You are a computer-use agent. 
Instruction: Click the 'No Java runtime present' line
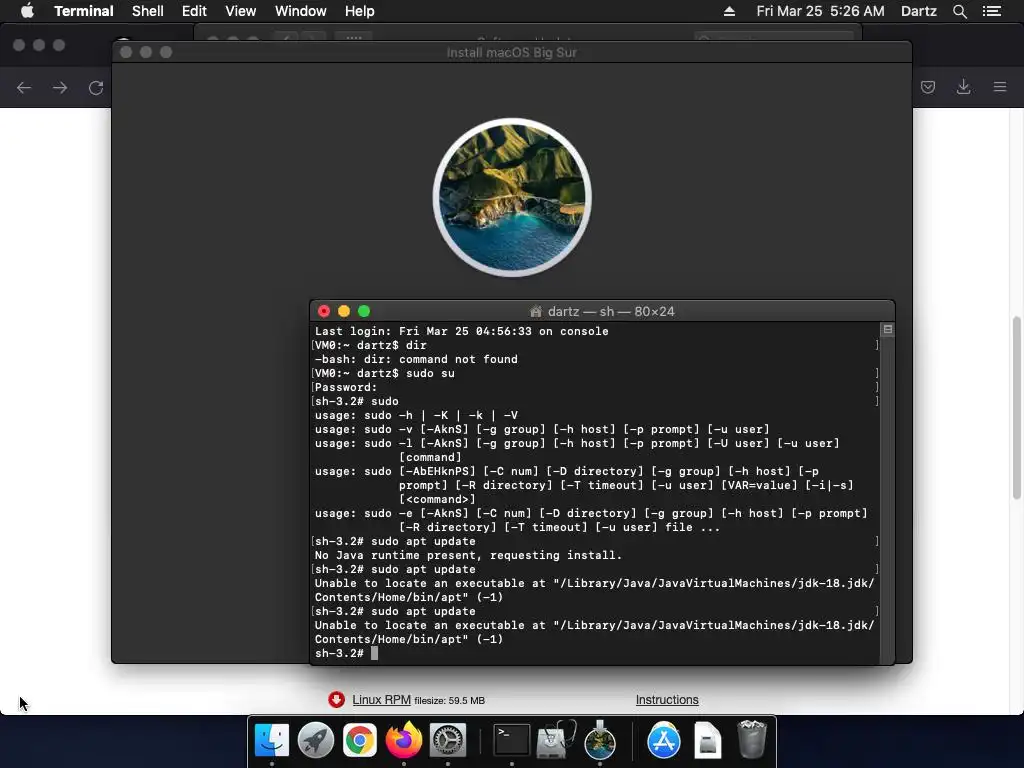[x=468, y=555]
